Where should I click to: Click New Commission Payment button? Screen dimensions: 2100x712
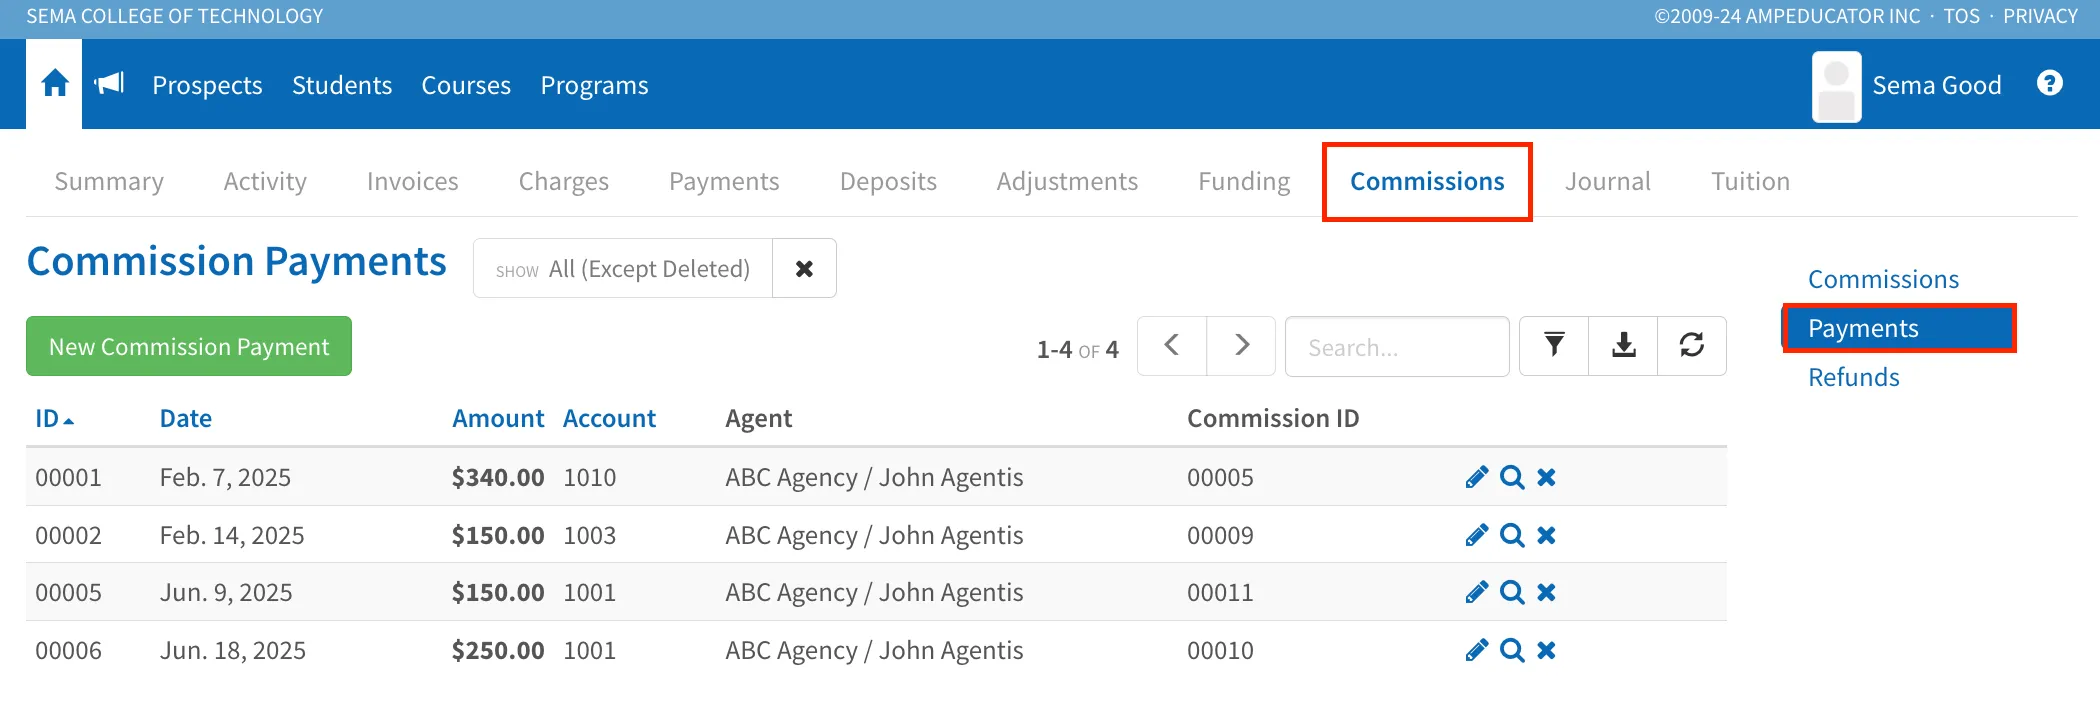pyautogui.click(x=189, y=346)
